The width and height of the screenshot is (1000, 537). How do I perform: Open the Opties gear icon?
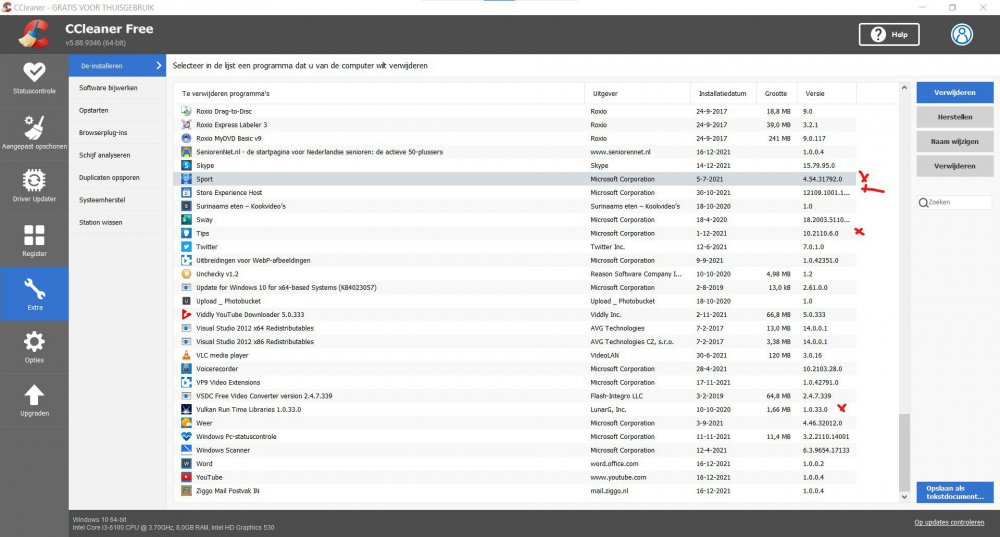[34, 342]
